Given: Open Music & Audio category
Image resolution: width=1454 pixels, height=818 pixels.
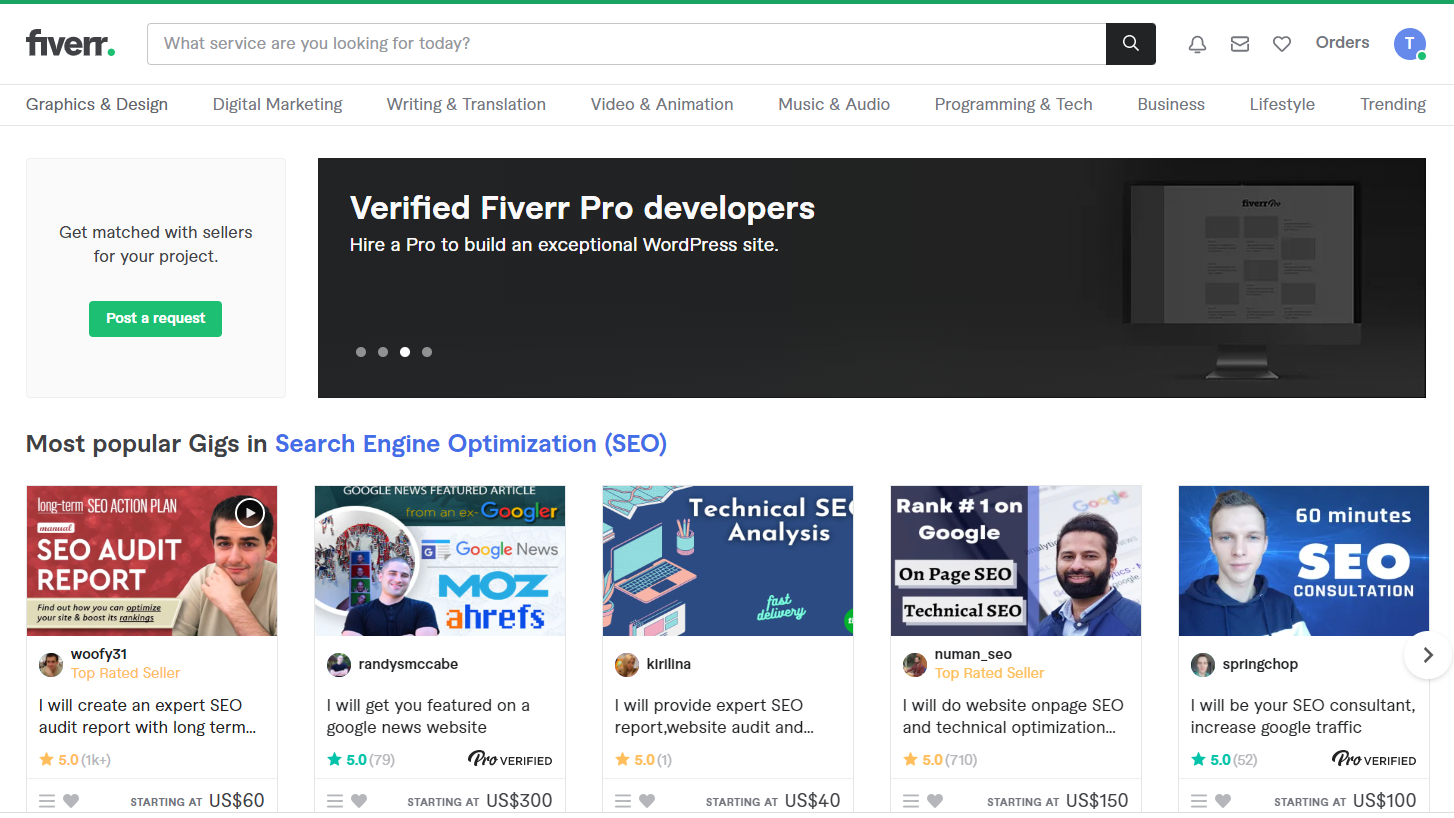Looking at the screenshot, I should pyautogui.click(x=834, y=104).
